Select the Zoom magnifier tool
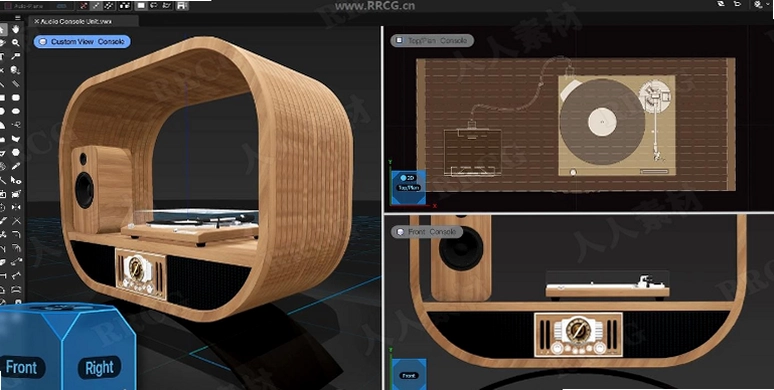 16,43
